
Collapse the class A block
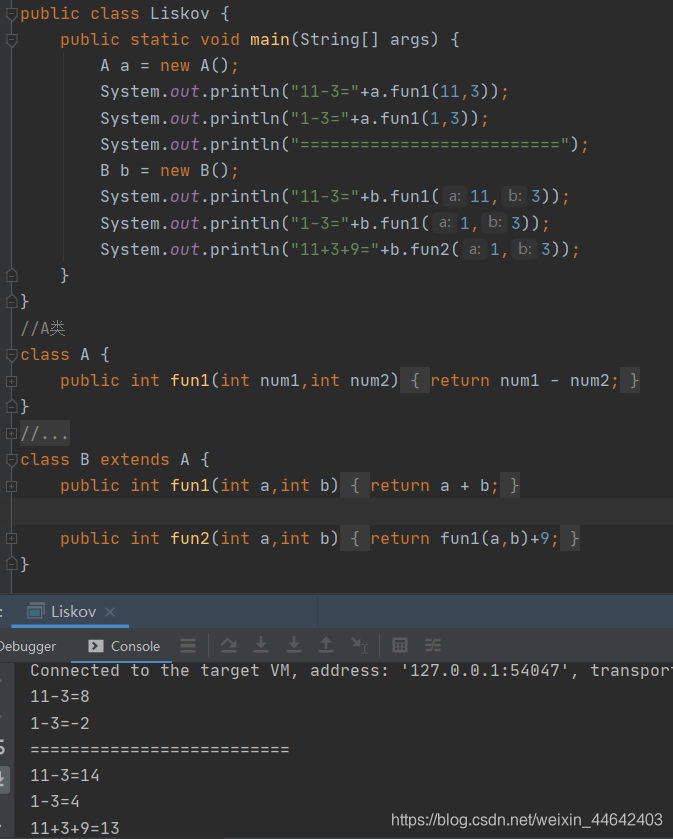click(11, 354)
